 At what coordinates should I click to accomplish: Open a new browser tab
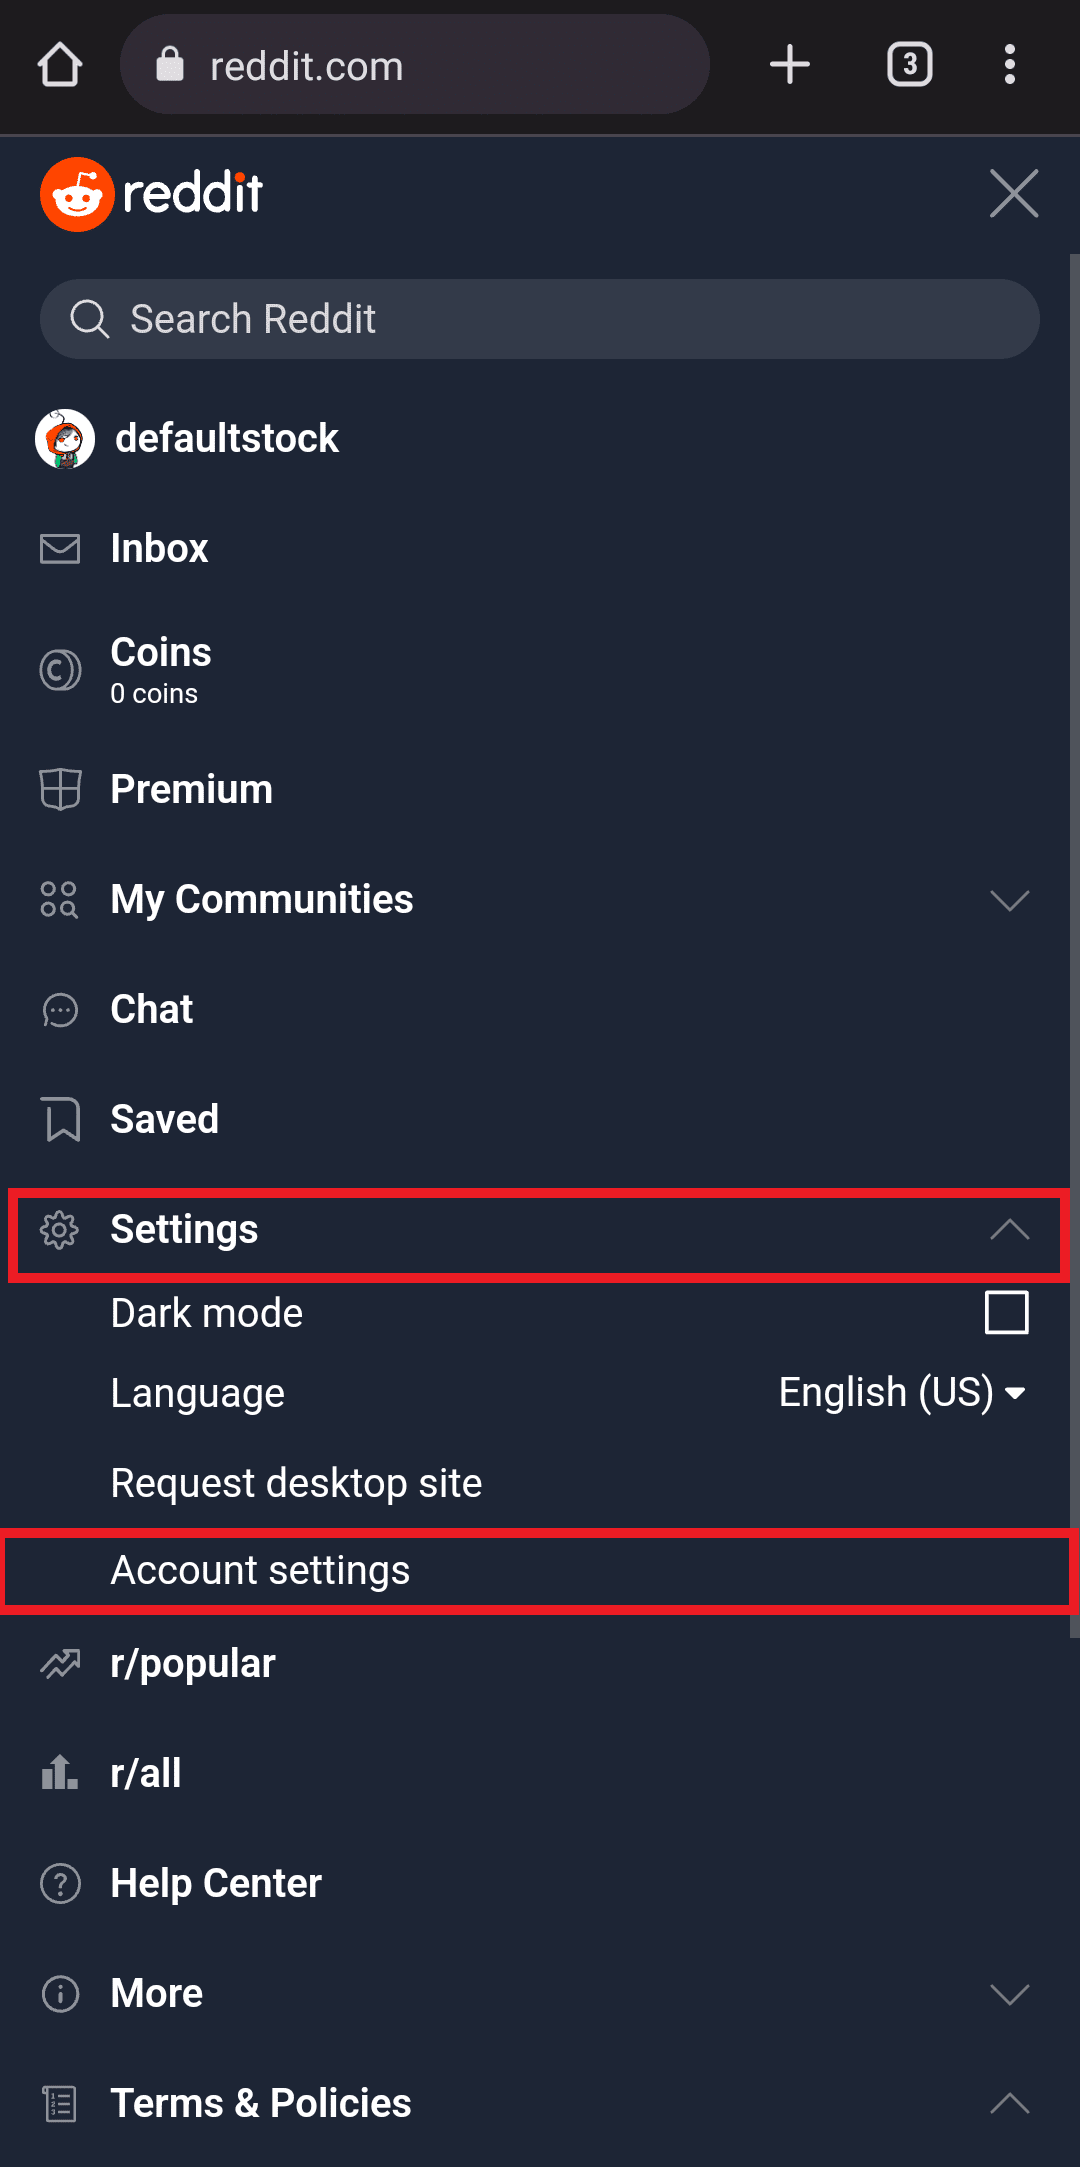point(789,65)
